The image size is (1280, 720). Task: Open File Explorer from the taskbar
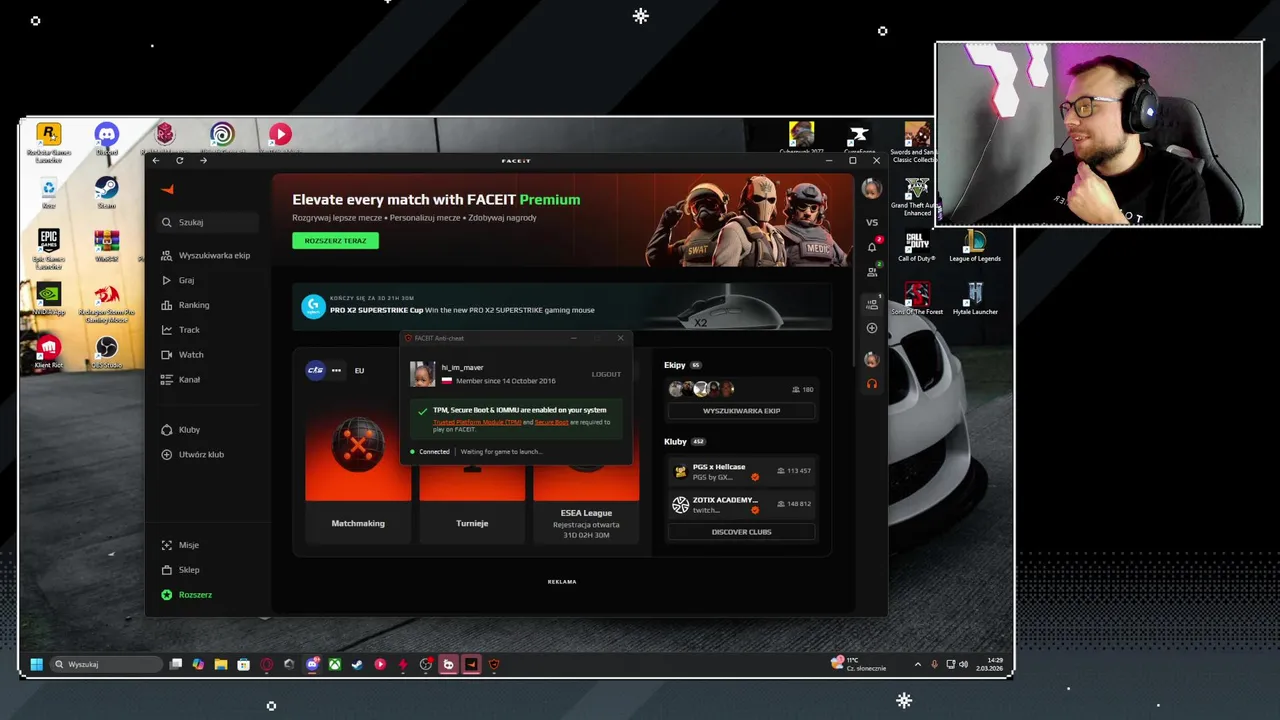221,664
